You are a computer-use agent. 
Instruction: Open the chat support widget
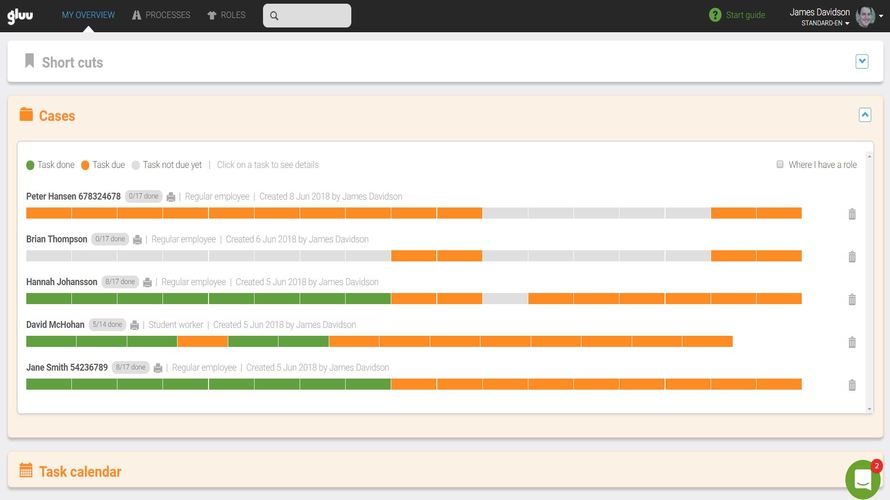pyautogui.click(x=863, y=479)
